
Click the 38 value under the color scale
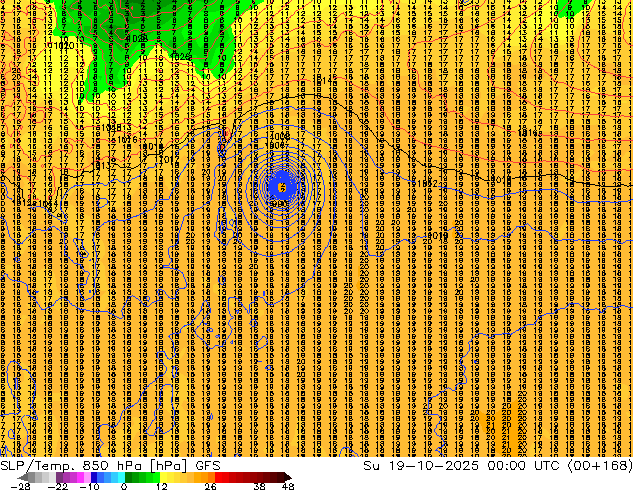click(x=259, y=486)
